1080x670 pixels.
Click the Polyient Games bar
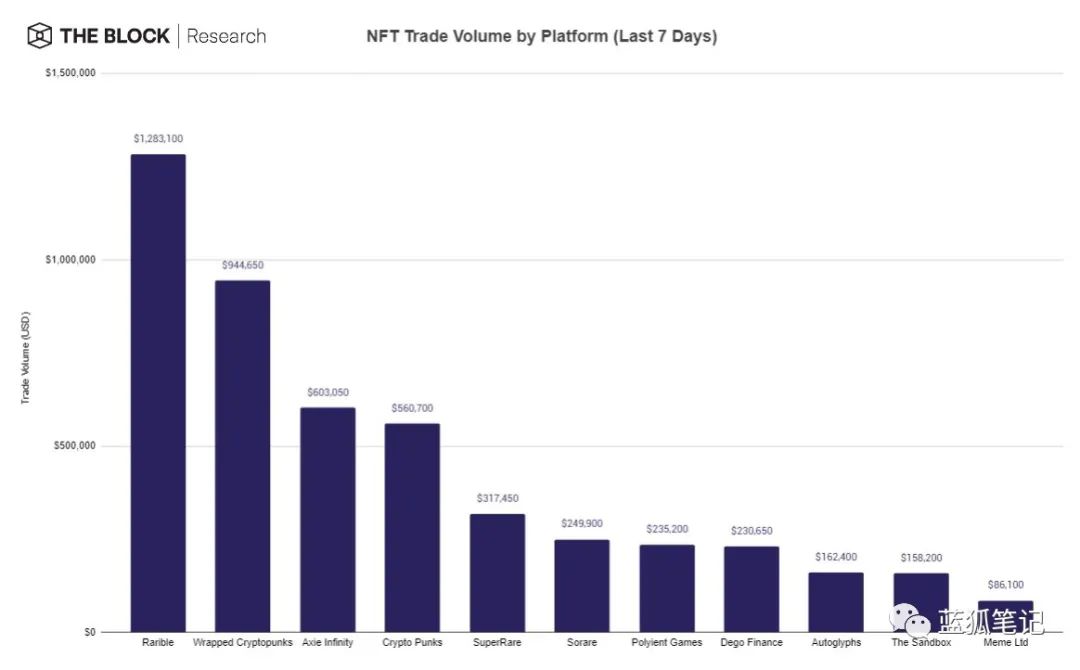(667, 588)
